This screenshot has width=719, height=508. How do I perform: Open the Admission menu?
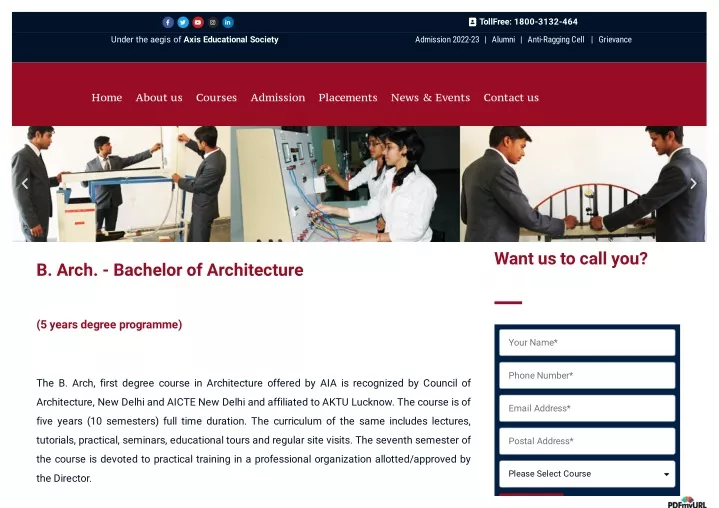pyautogui.click(x=278, y=98)
